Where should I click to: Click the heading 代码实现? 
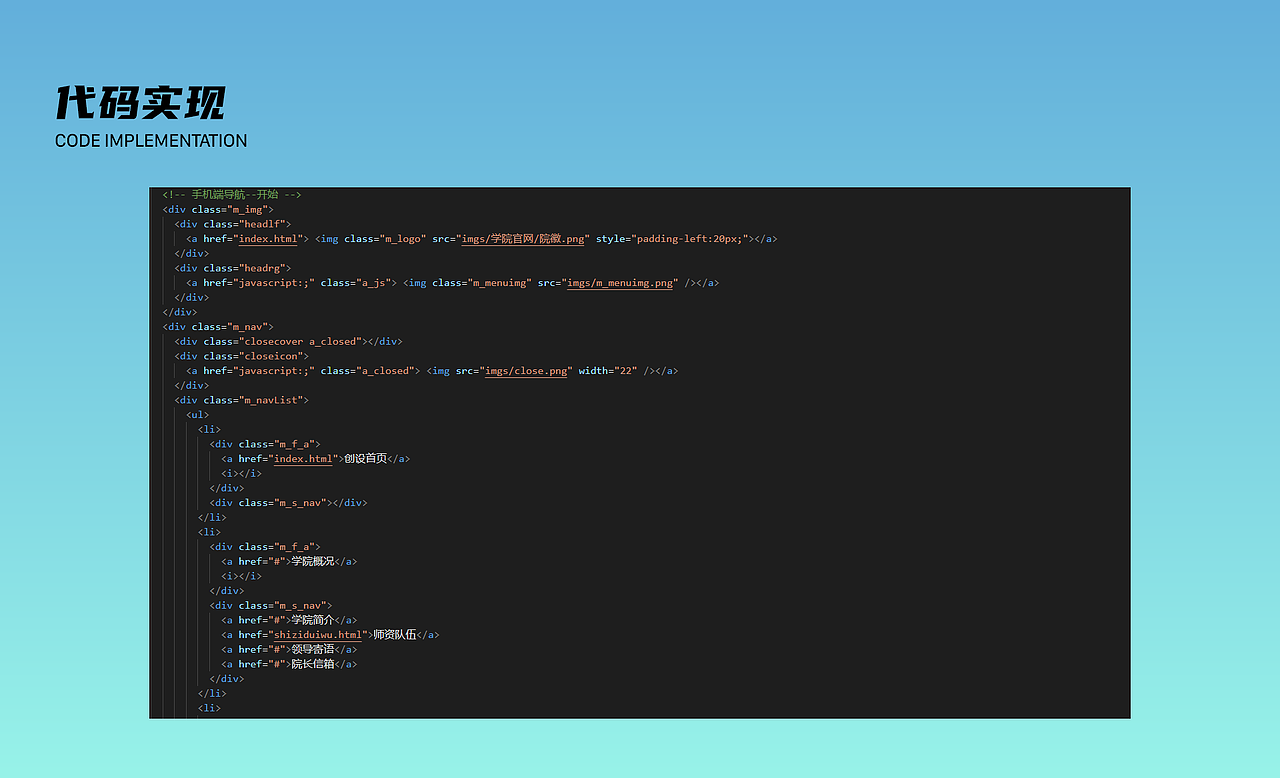click(140, 103)
